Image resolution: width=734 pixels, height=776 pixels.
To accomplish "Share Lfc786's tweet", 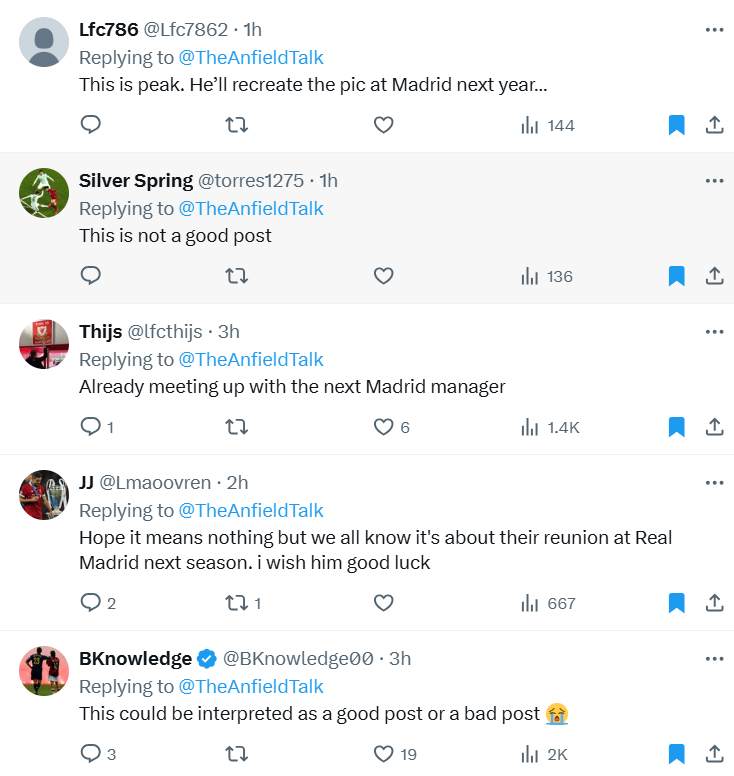I will pos(714,125).
